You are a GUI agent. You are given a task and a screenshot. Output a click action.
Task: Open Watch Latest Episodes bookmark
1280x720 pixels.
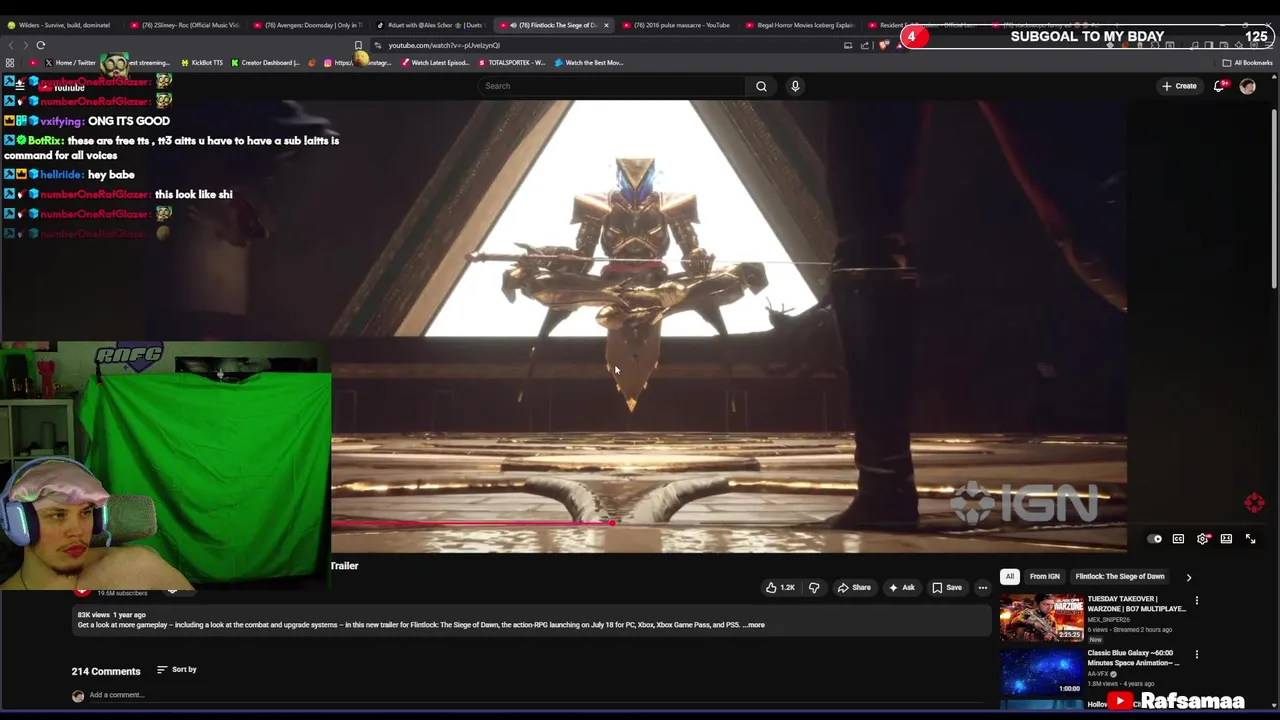tap(435, 63)
